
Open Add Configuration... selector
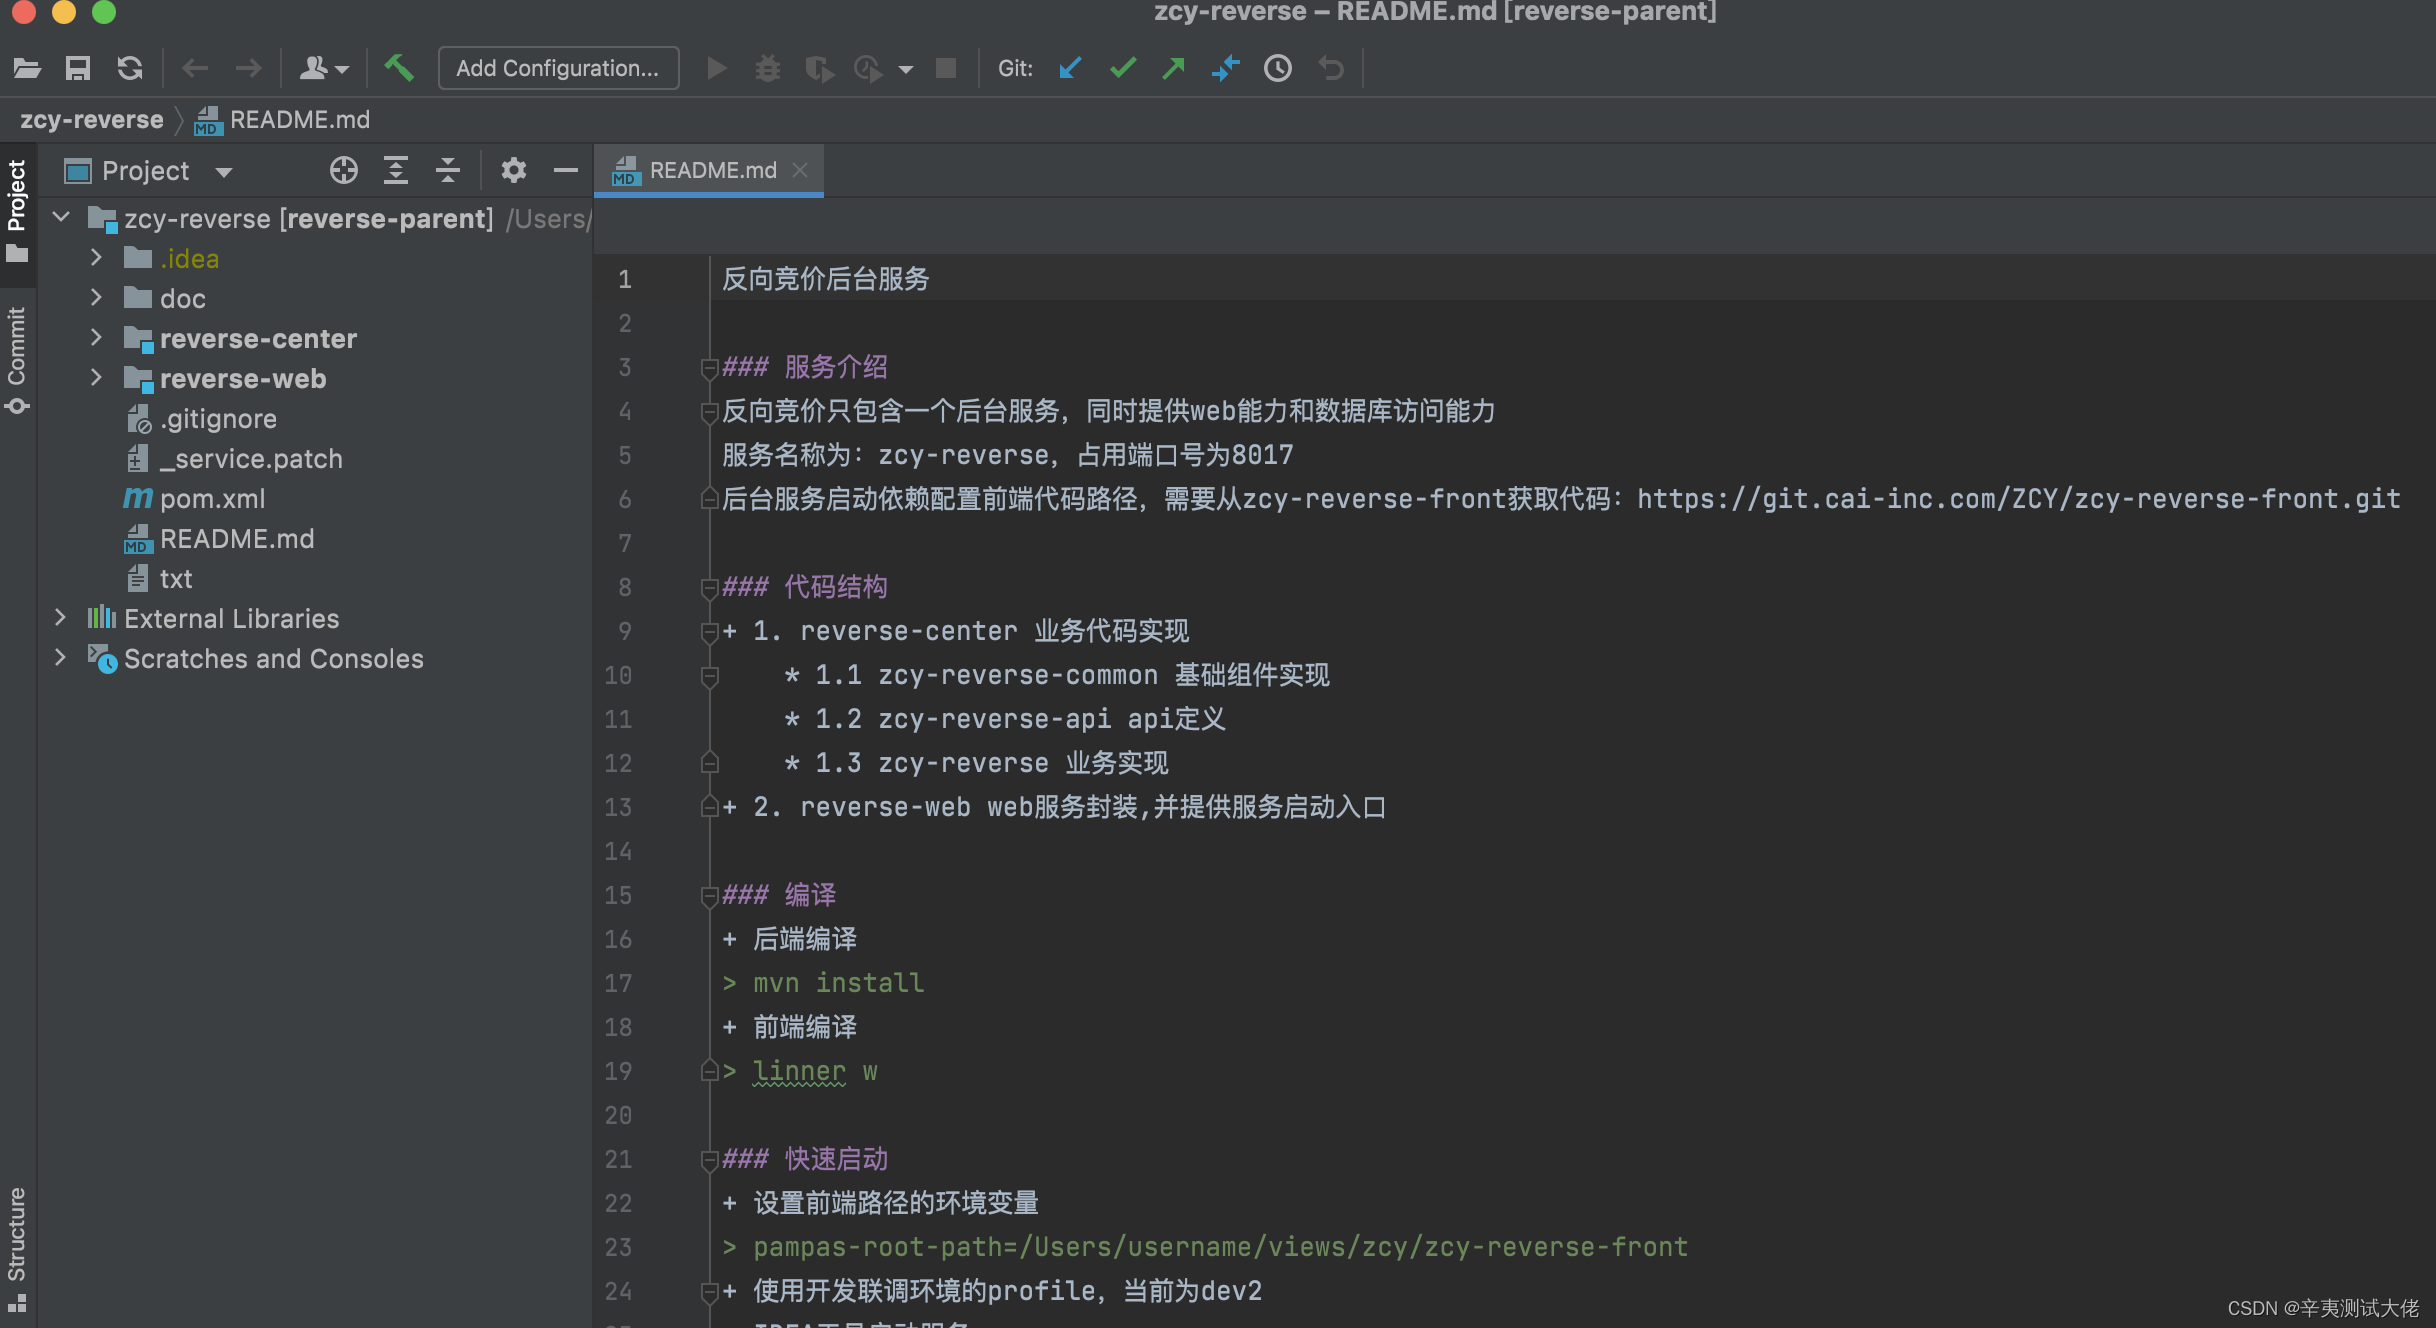coord(558,68)
